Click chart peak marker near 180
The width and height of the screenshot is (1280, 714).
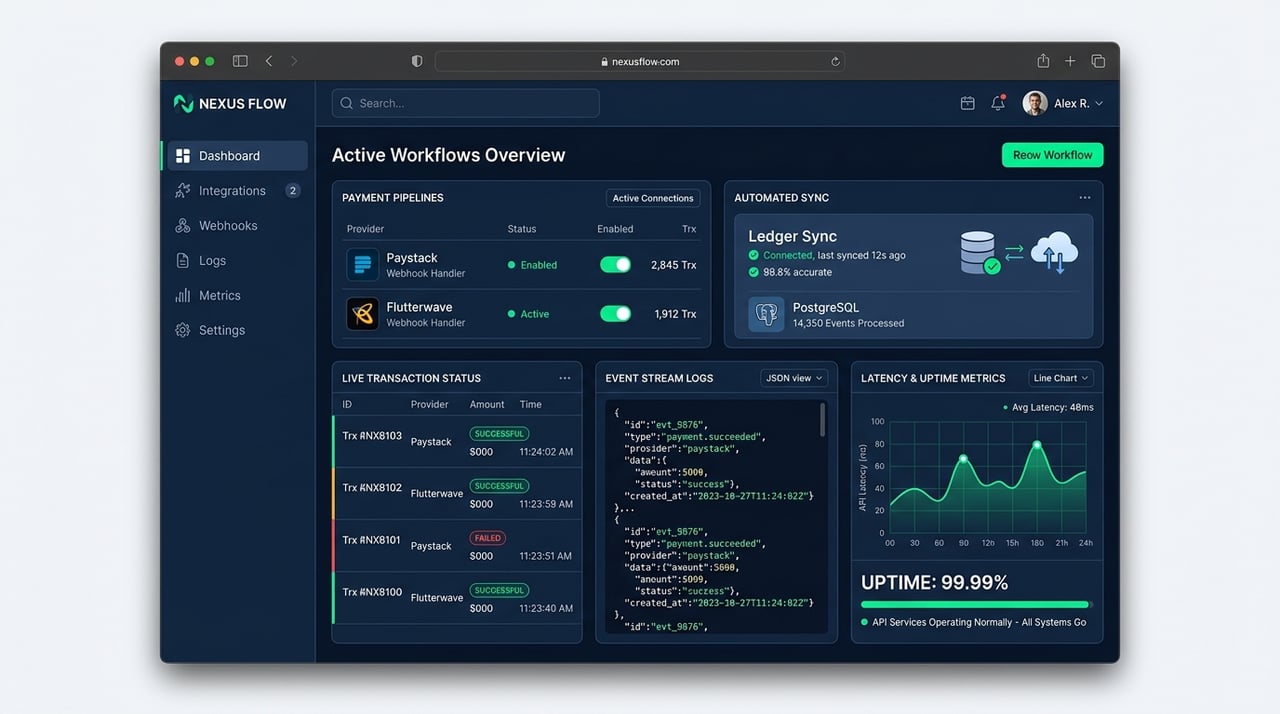(1037, 444)
